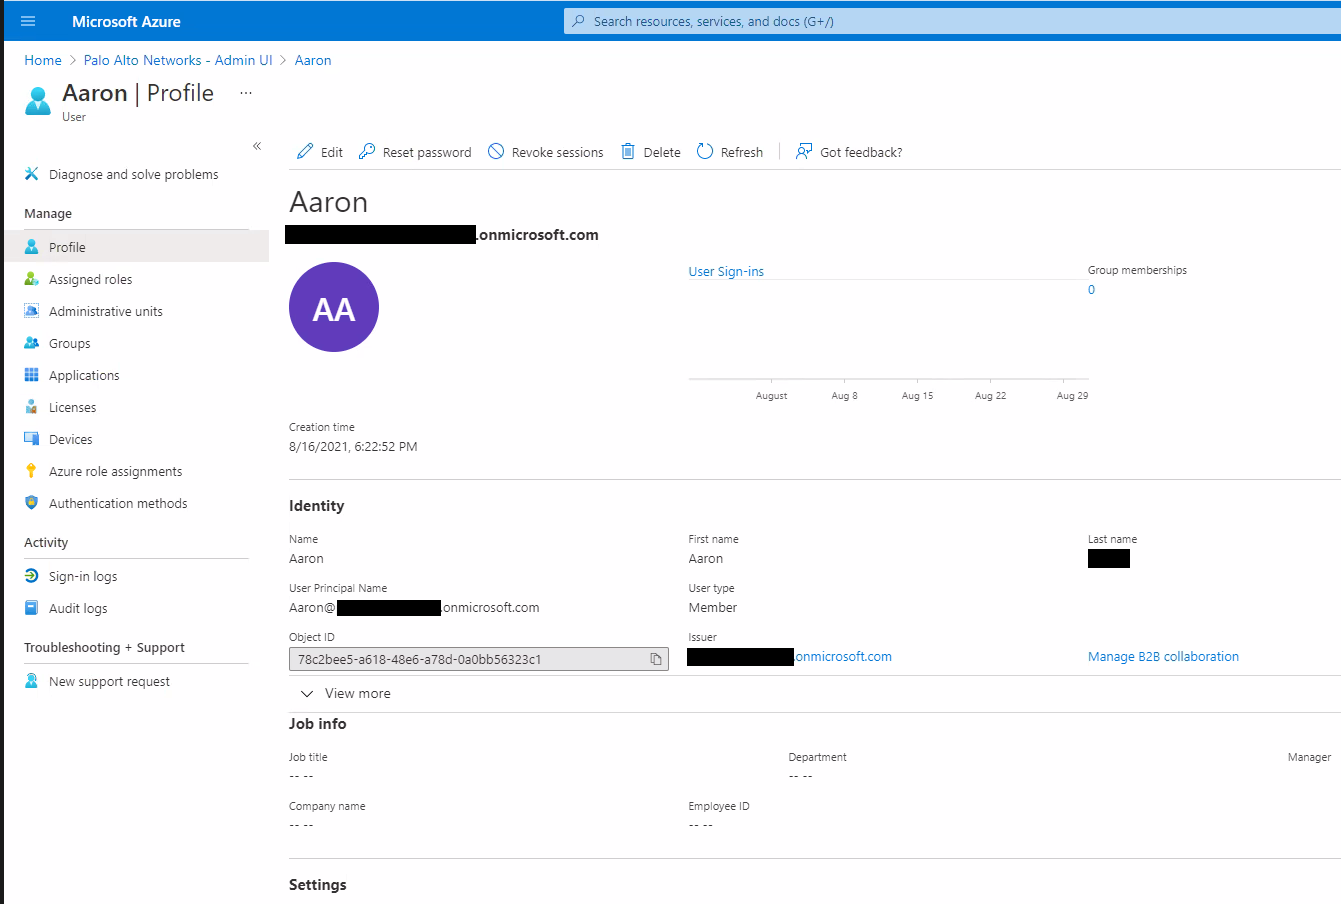This screenshot has height=904, width=1341.
Task: Click the copy Object ID icon
Action: click(x=656, y=659)
